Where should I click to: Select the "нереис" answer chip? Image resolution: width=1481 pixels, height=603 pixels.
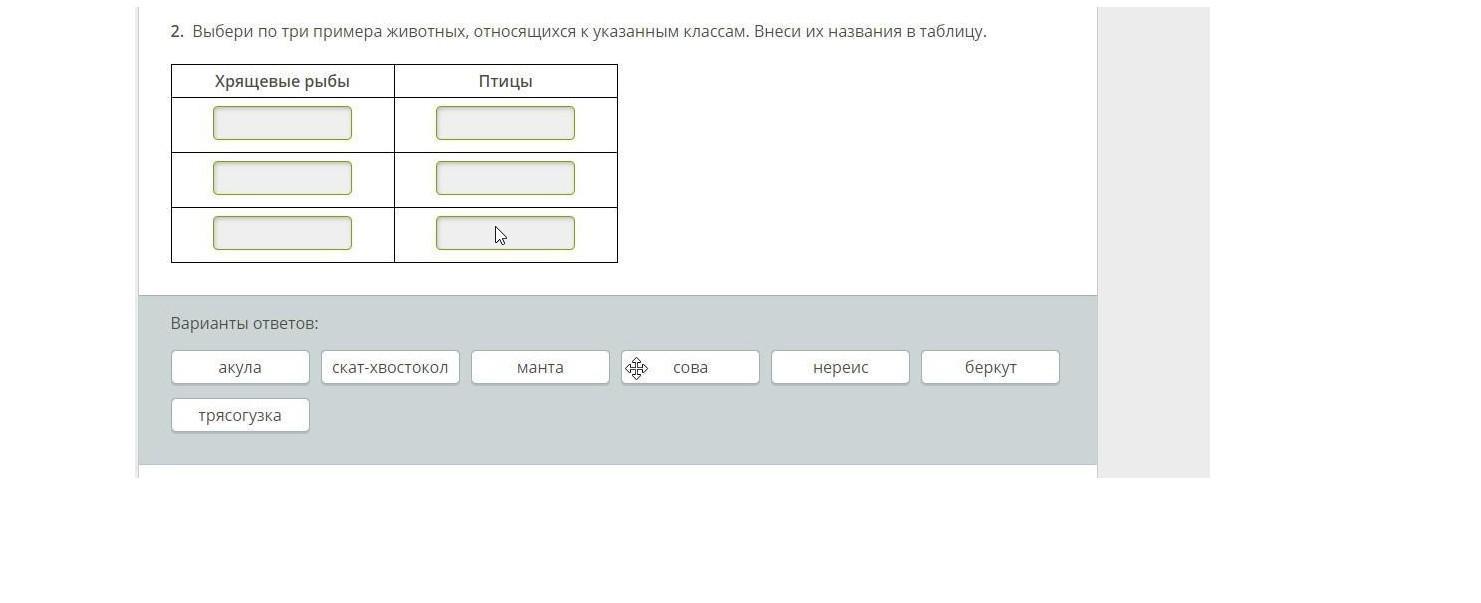[840, 367]
